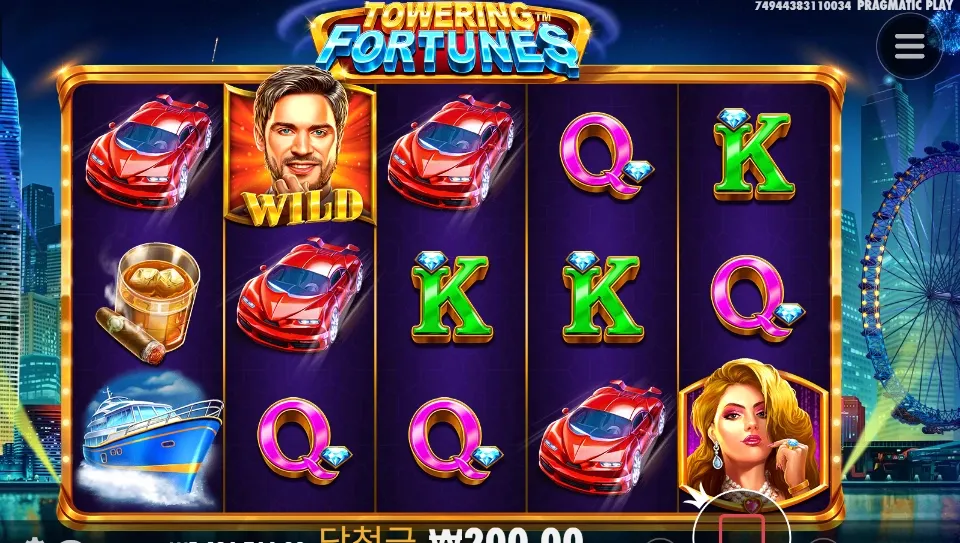Click the WILD man symbol
960x543 pixels.
tap(300, 146)
